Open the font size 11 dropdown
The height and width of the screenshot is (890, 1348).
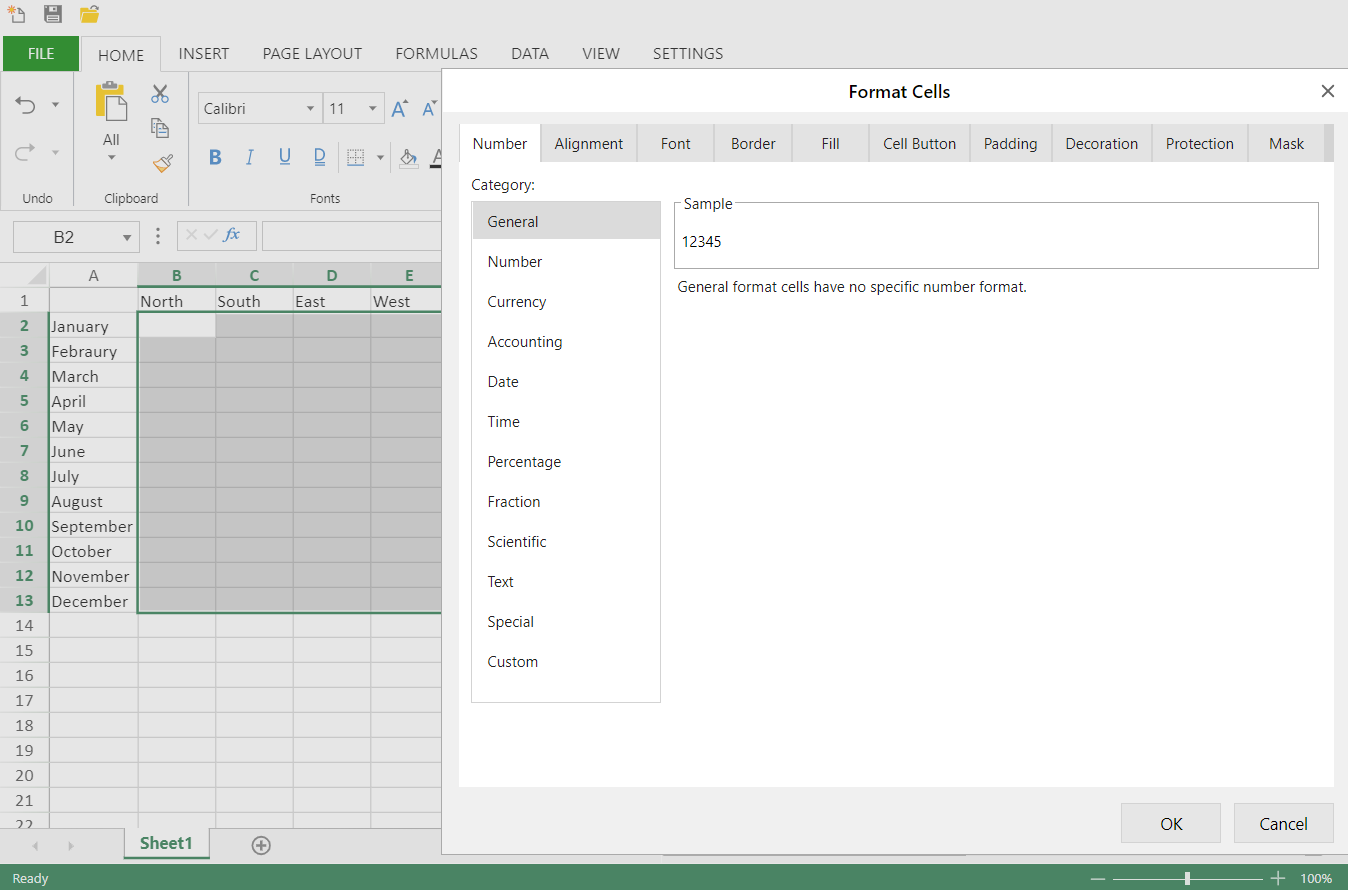(x=373, y=109)
